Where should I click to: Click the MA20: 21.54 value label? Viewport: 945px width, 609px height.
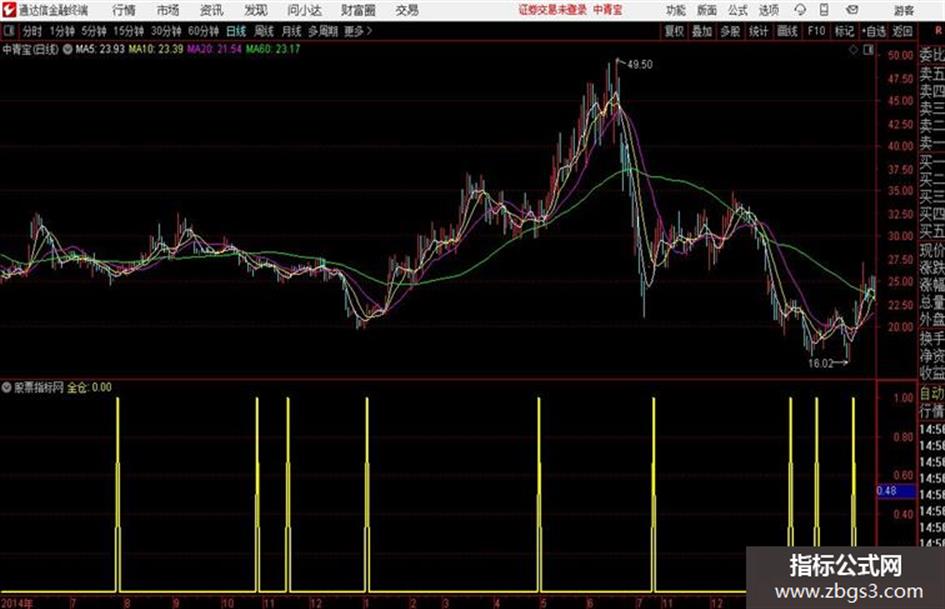click(x=214, y=49)
